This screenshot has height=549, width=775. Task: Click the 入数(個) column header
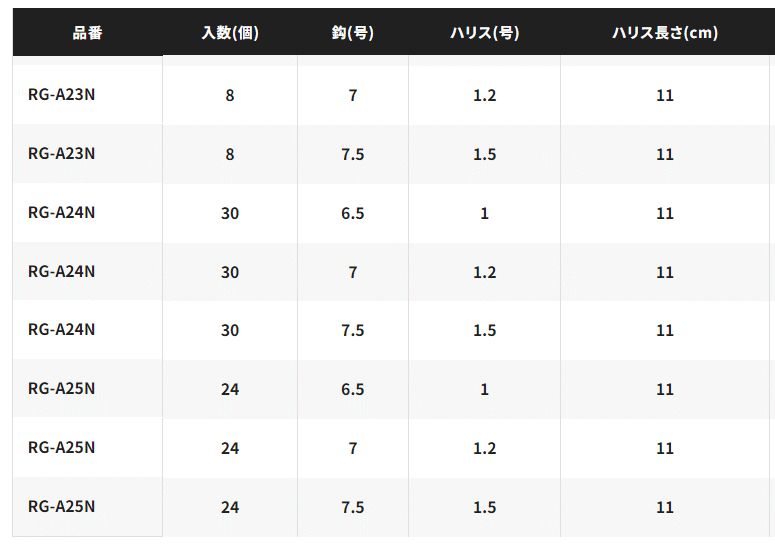[x=230, y=33]
